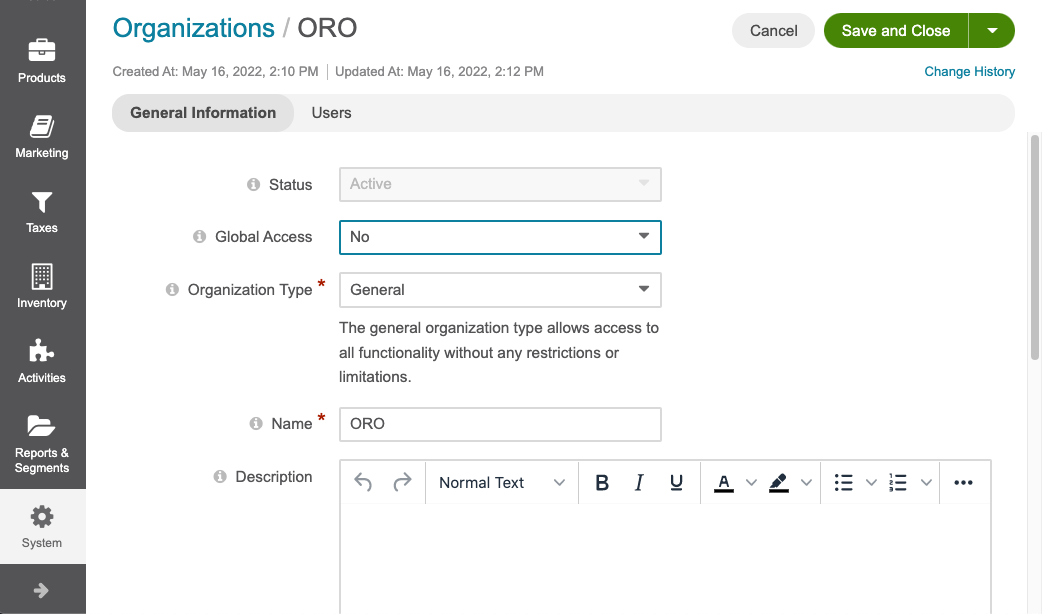Open the Save and Close options arrow
This screenshot has width=1042, height=614.
(991, 31)
